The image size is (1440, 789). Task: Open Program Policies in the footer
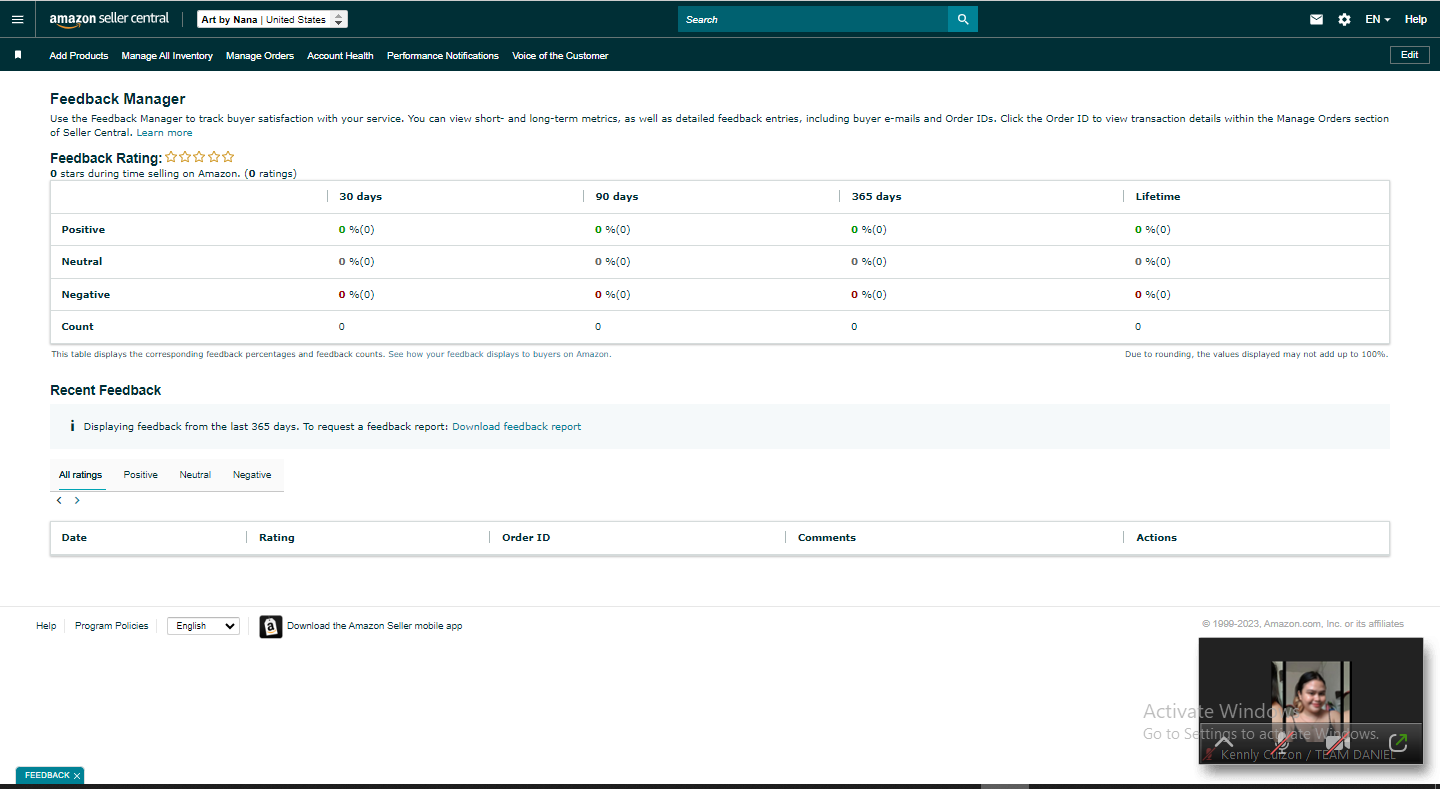(x=111, y=626)
